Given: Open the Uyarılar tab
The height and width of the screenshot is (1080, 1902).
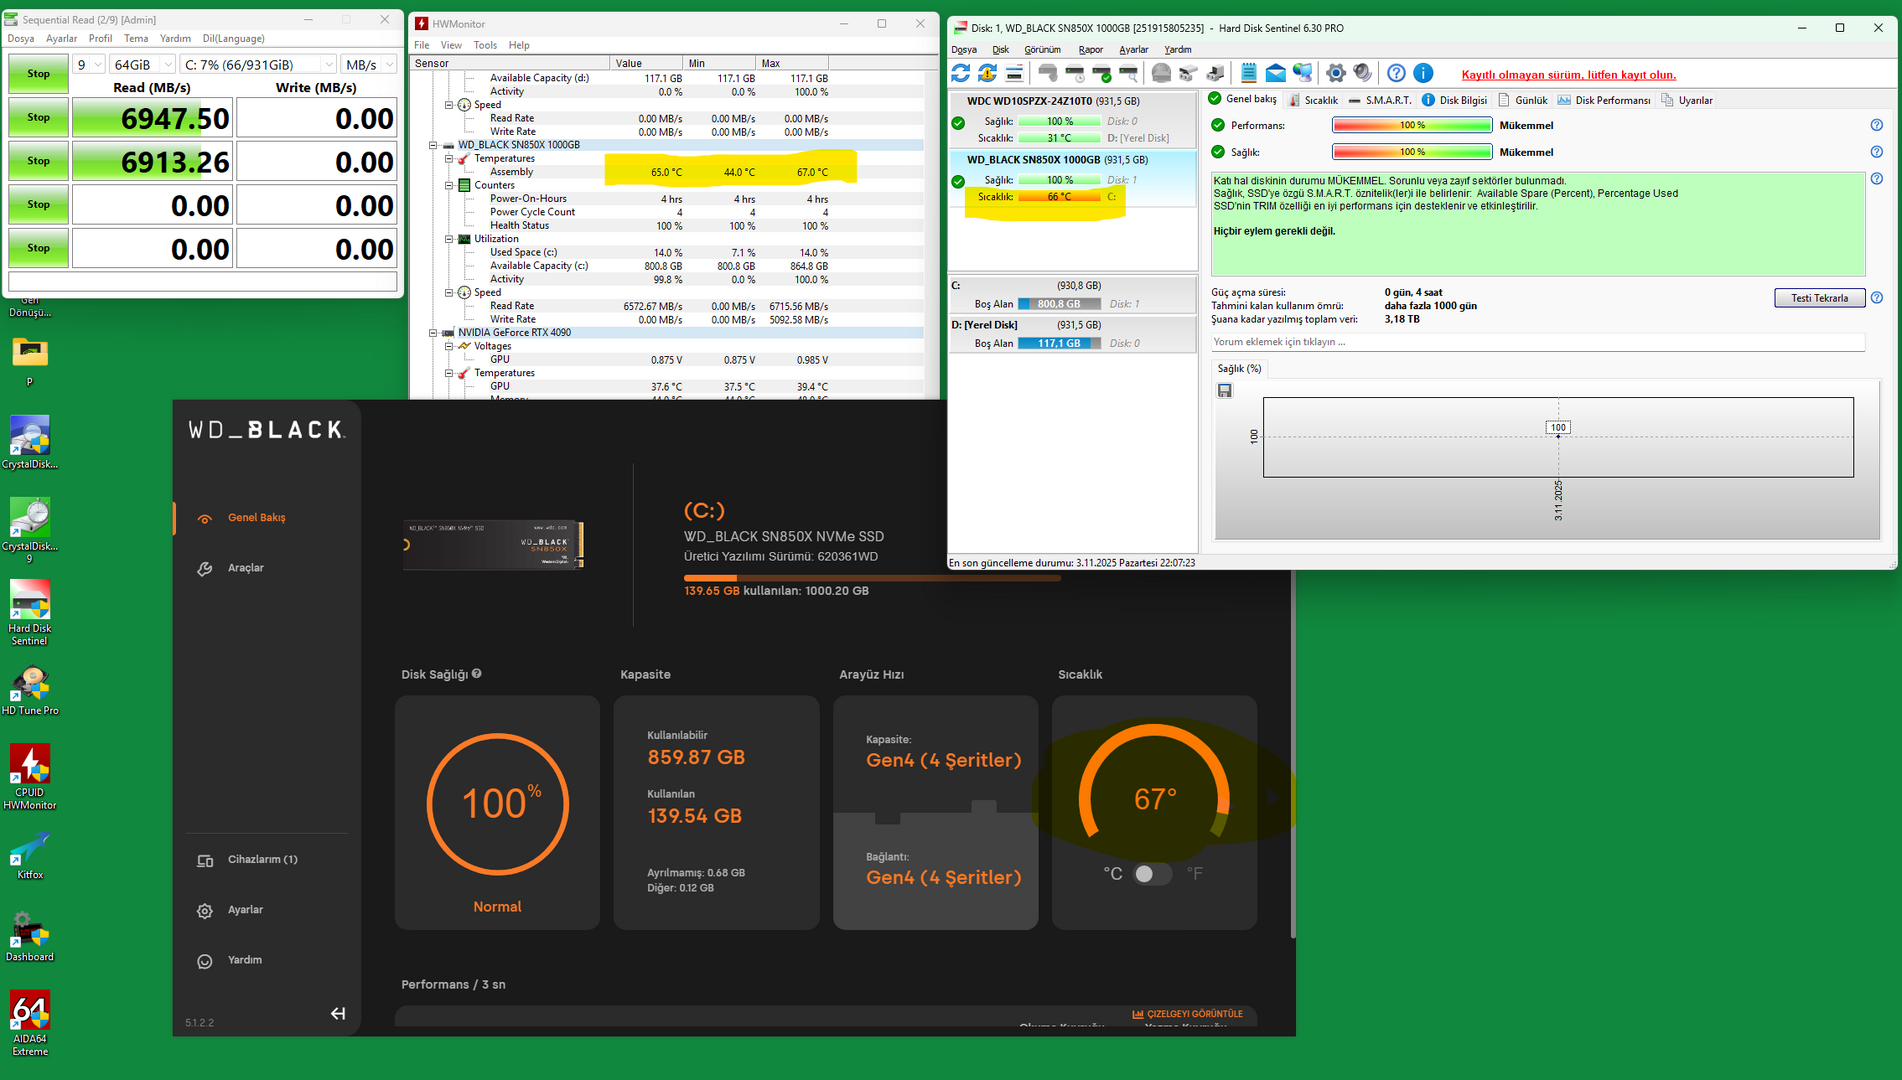Looking at the screenshot, I should pyautogui.click(x=1687, y=100).
